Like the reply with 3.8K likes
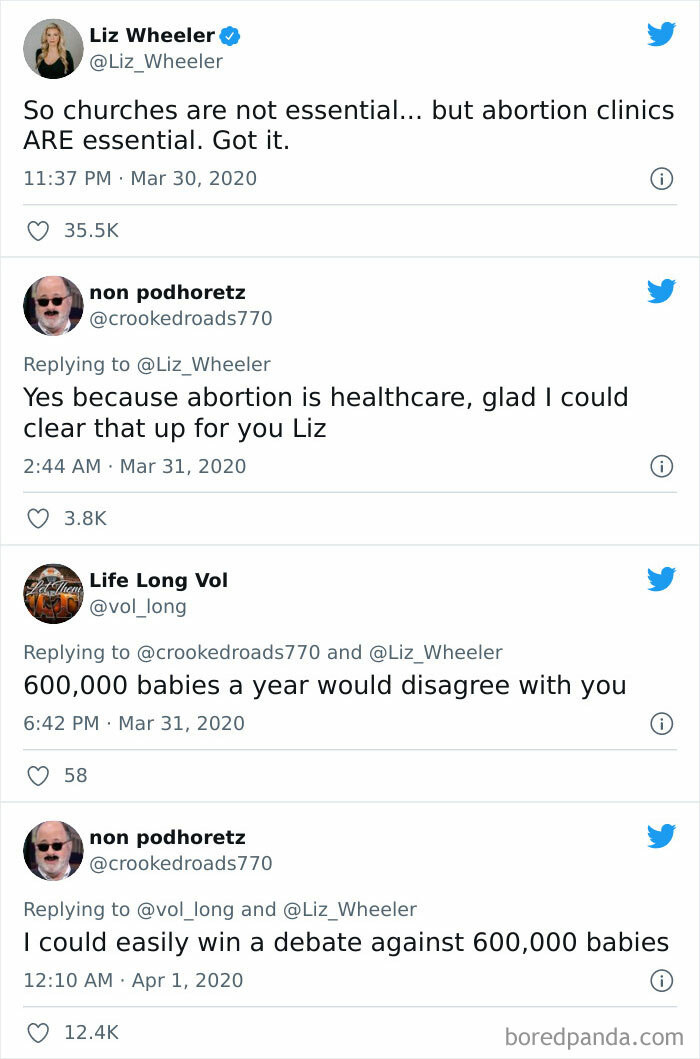Viewport: 700px width, 1059px height. click(x=38, y=518)
